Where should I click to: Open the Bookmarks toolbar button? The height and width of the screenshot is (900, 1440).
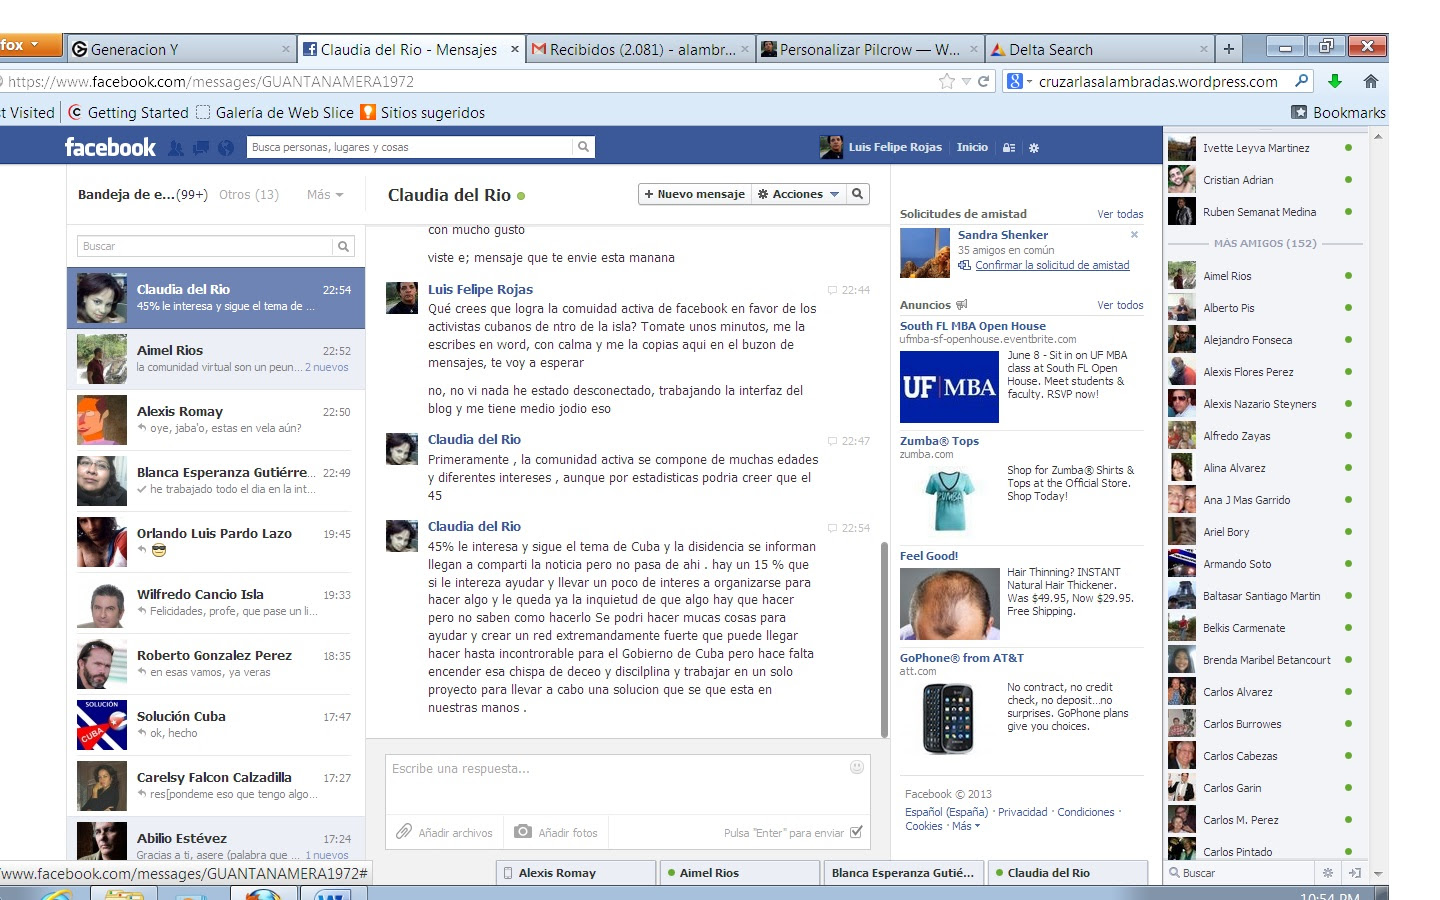pyautogui.click(x=1338, y=112)
